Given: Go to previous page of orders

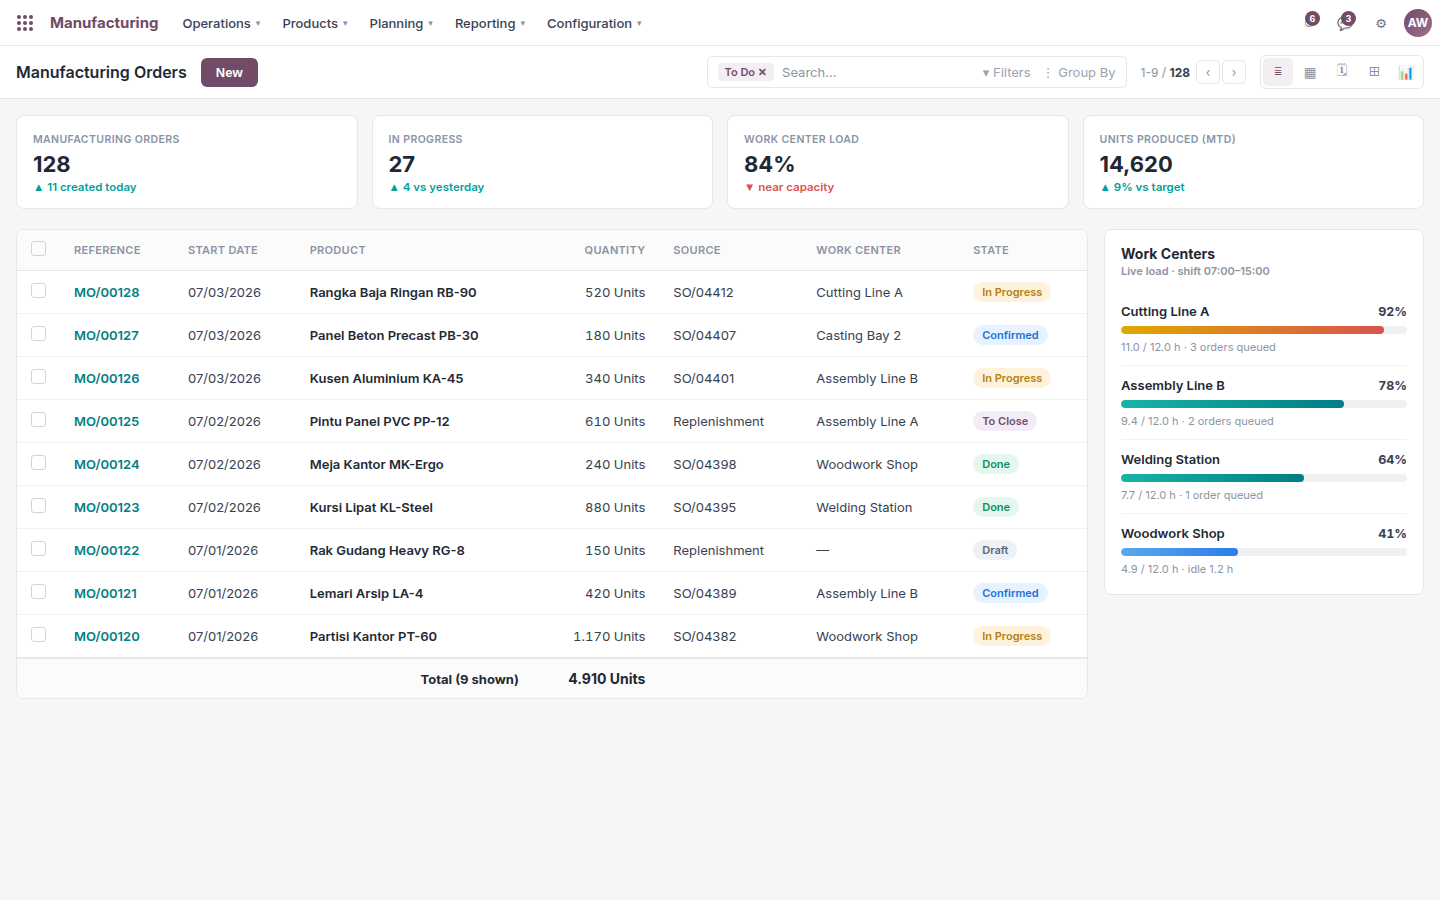Looking at the screenshot, I should click(1208, 72).
